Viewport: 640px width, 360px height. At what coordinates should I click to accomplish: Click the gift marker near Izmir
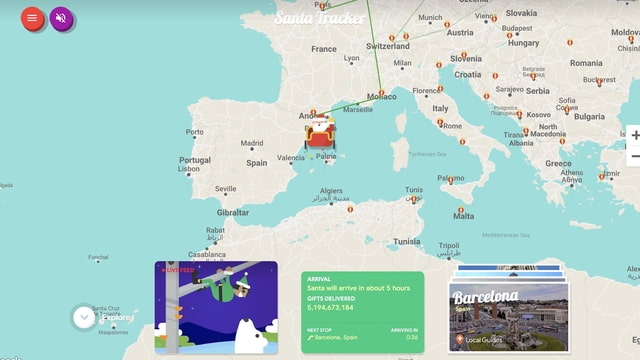coord(602,177)
